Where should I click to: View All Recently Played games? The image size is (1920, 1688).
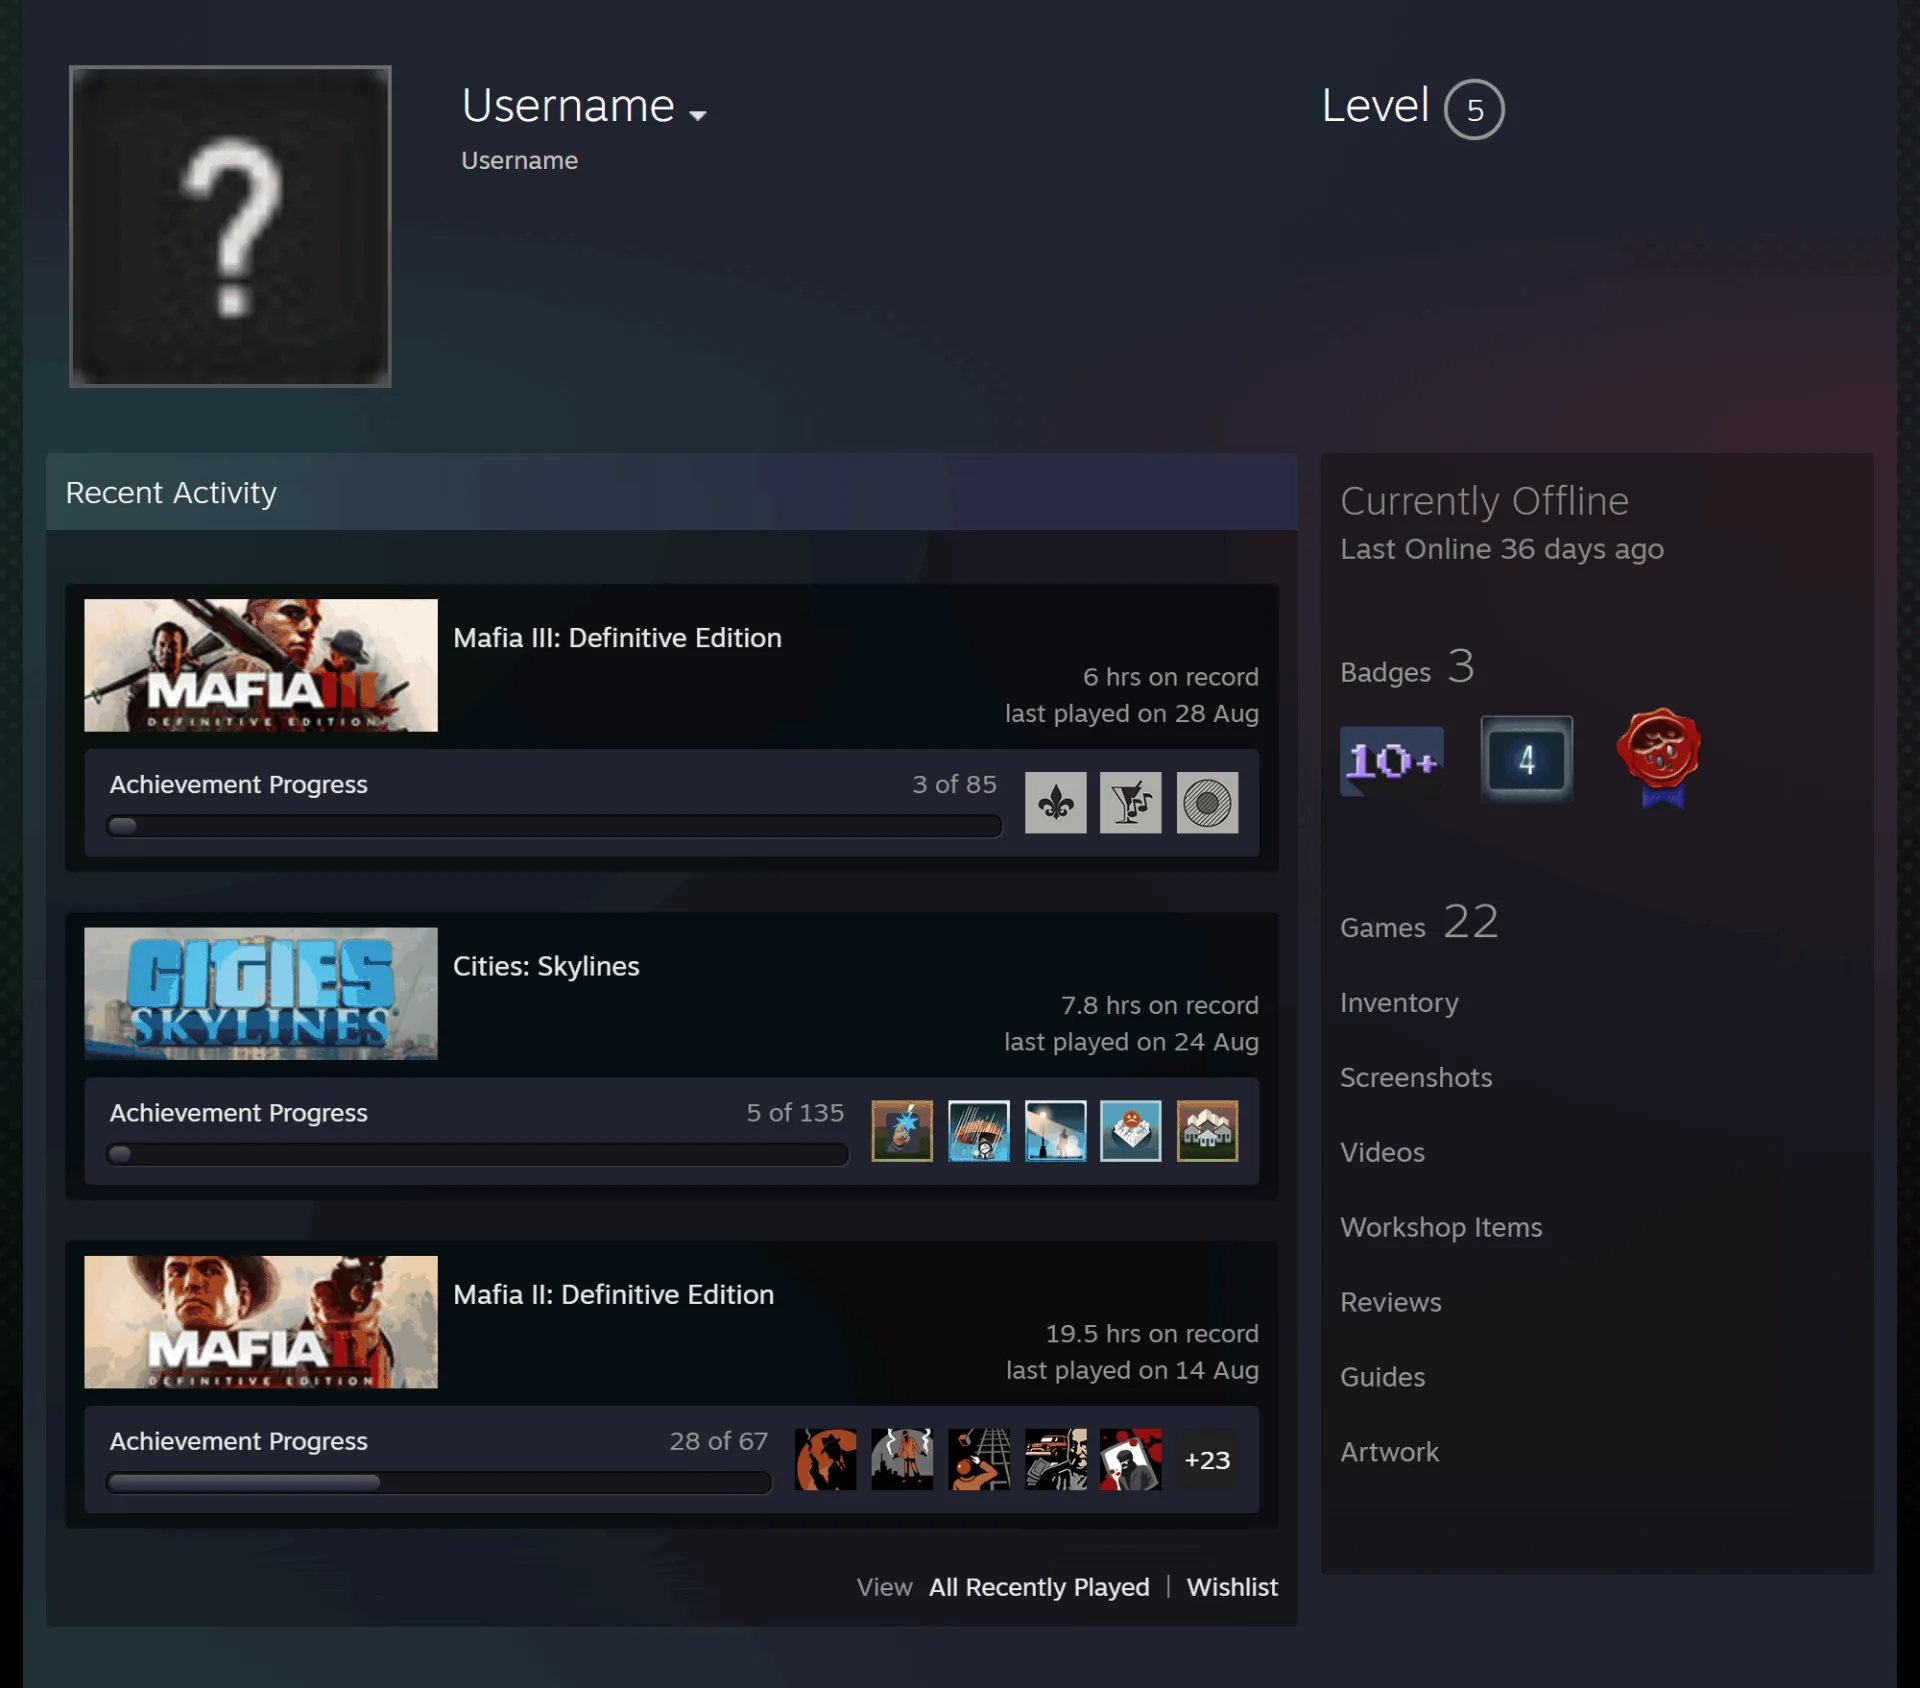coord(1039,1587)
